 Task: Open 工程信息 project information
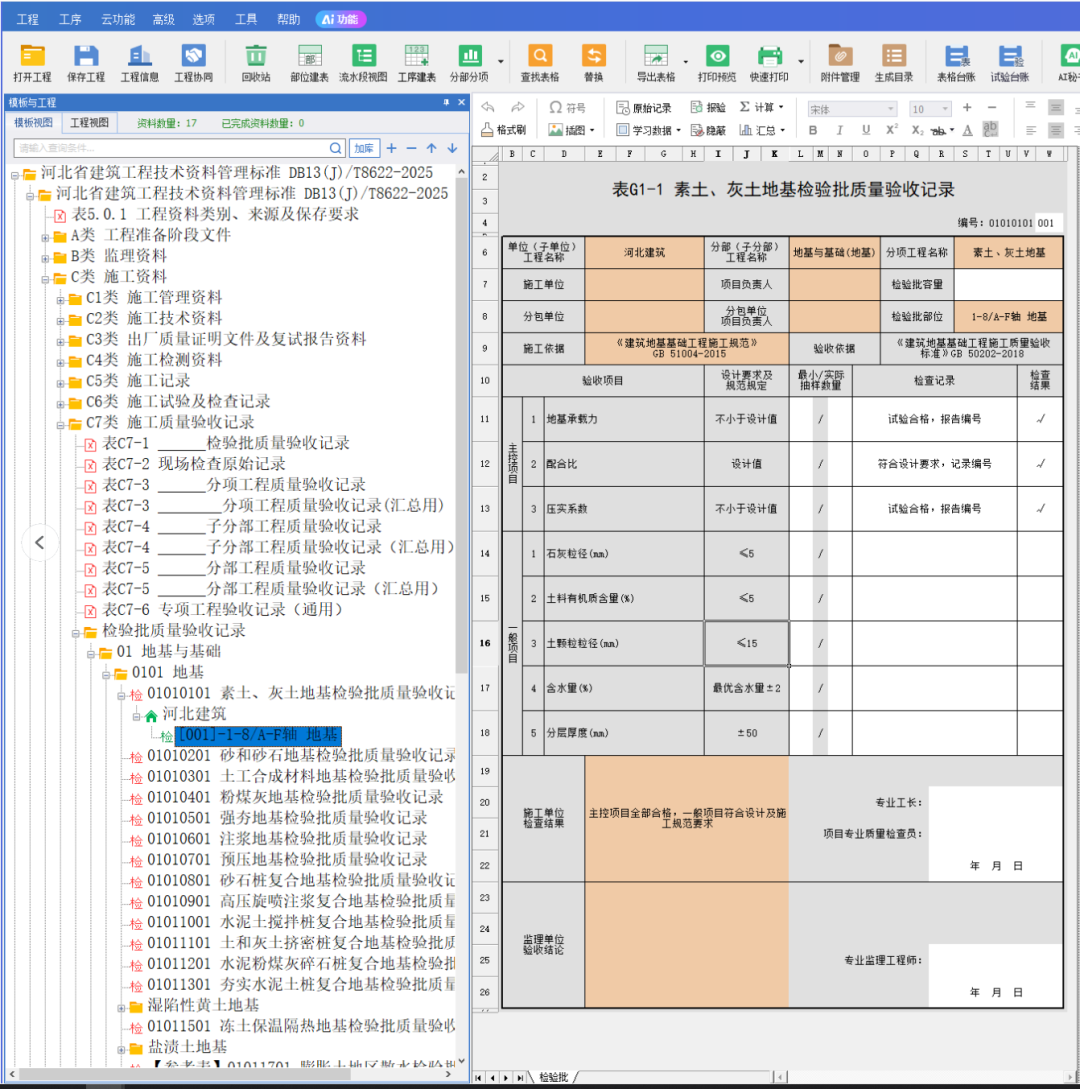pos(140,63)
